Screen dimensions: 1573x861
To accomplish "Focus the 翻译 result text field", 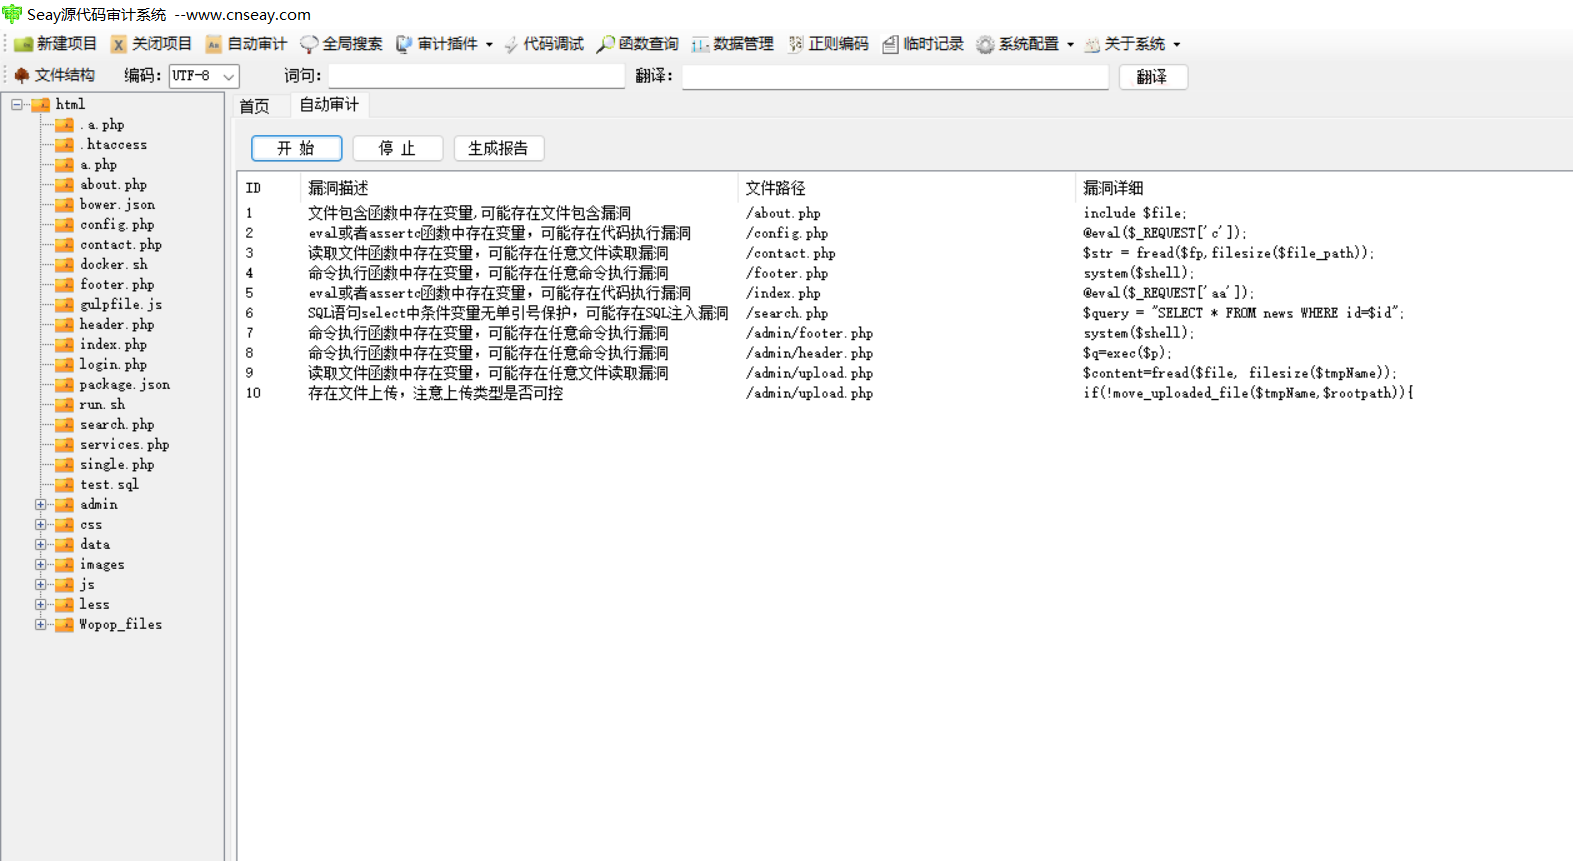I will (895, 77).
